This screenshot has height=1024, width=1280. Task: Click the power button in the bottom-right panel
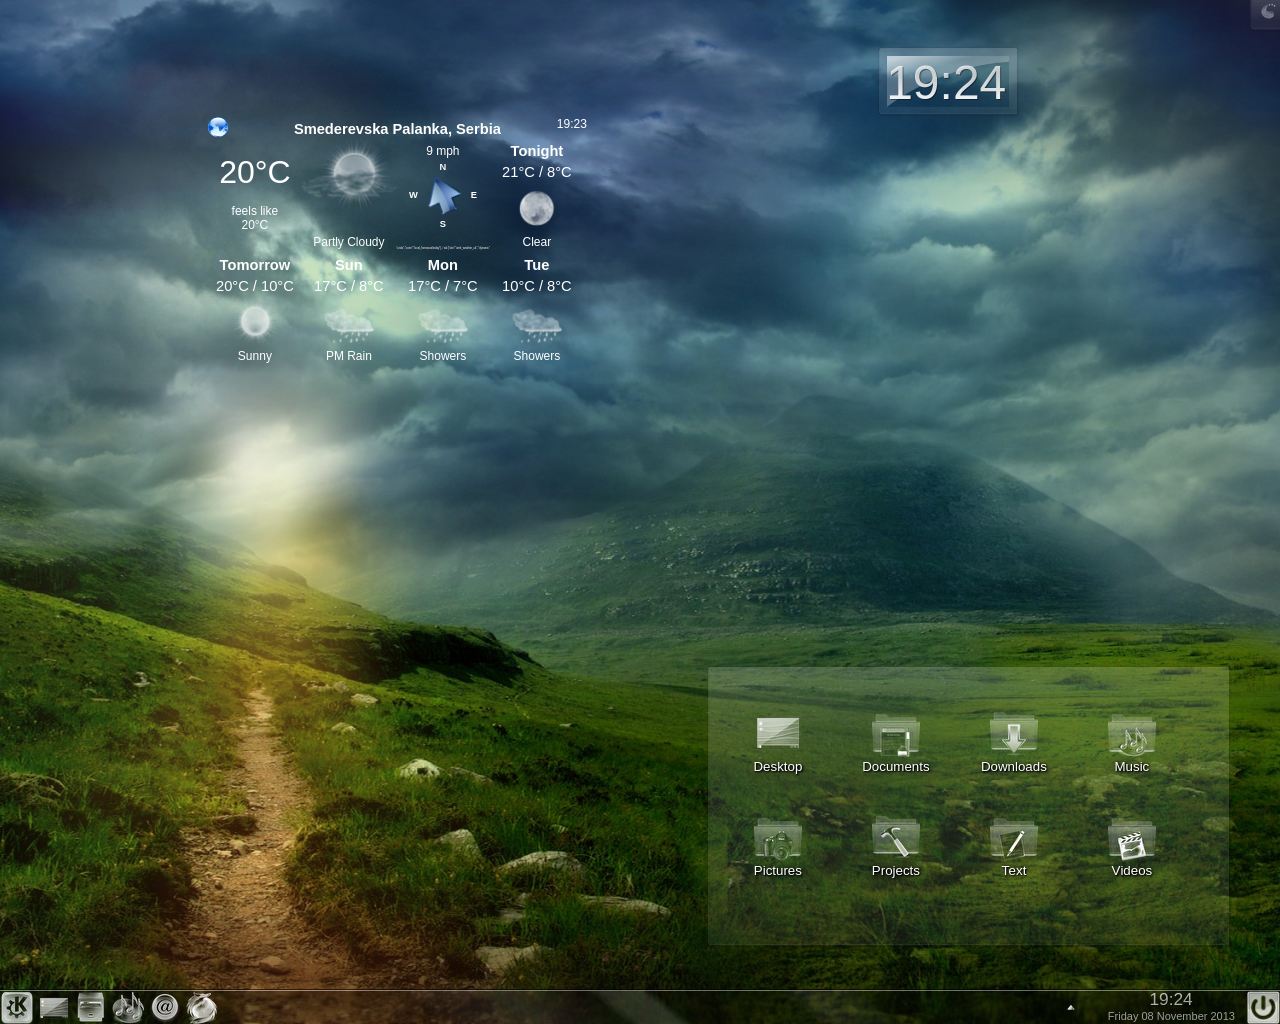coord(1263,1006)
